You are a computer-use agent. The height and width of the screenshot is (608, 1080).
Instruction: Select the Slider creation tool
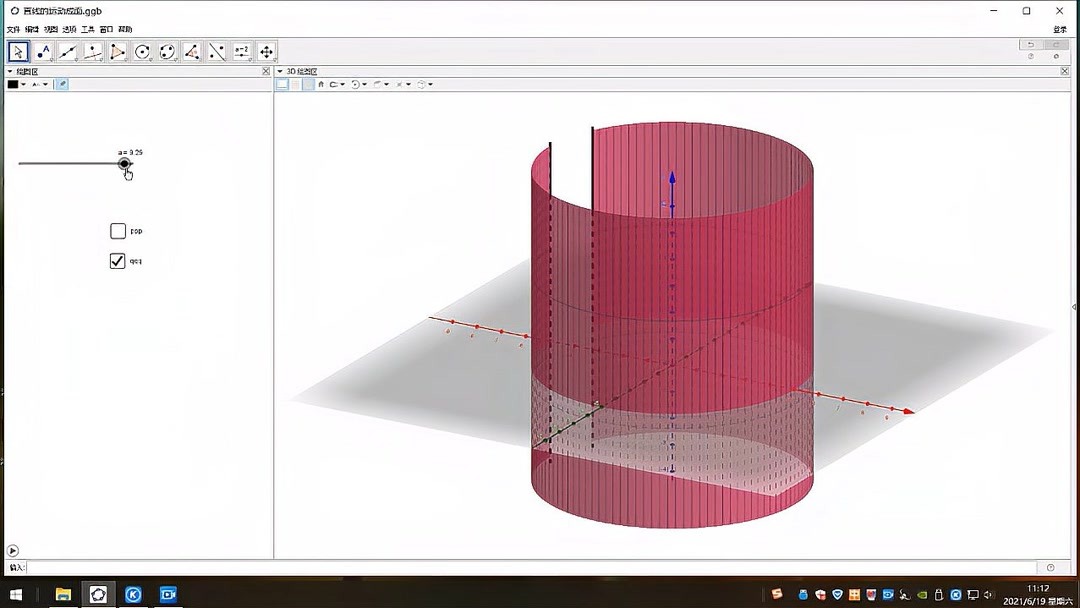(242, 51)
